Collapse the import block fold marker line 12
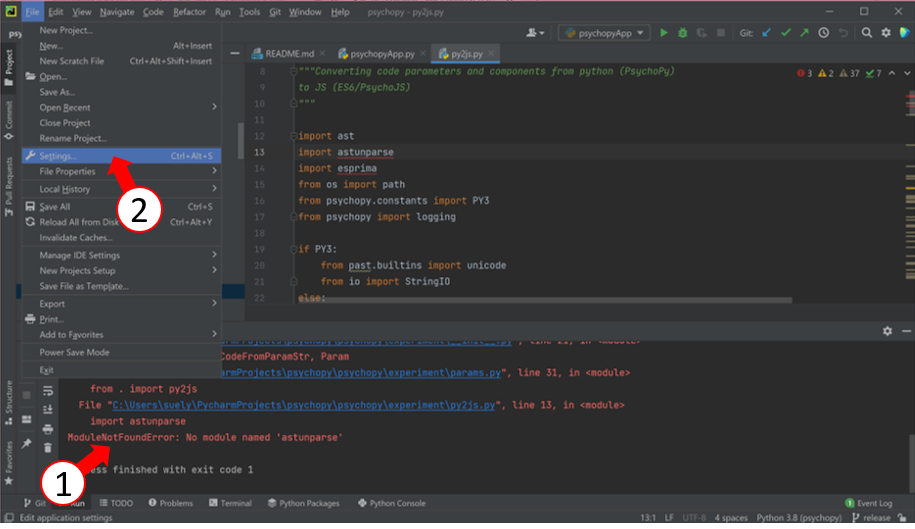 [x=294, y=136]
